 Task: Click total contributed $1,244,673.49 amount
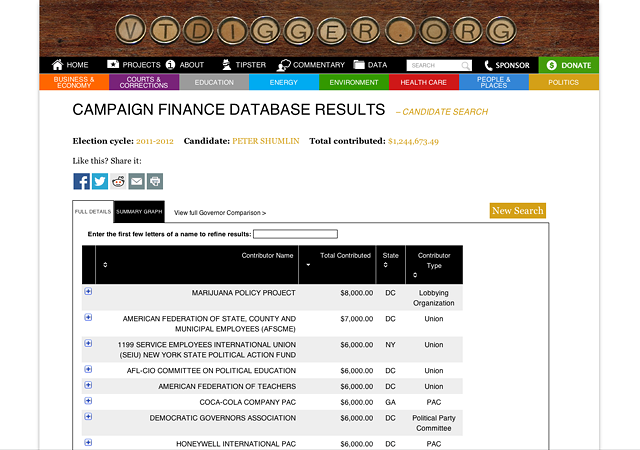coord(413,141)
